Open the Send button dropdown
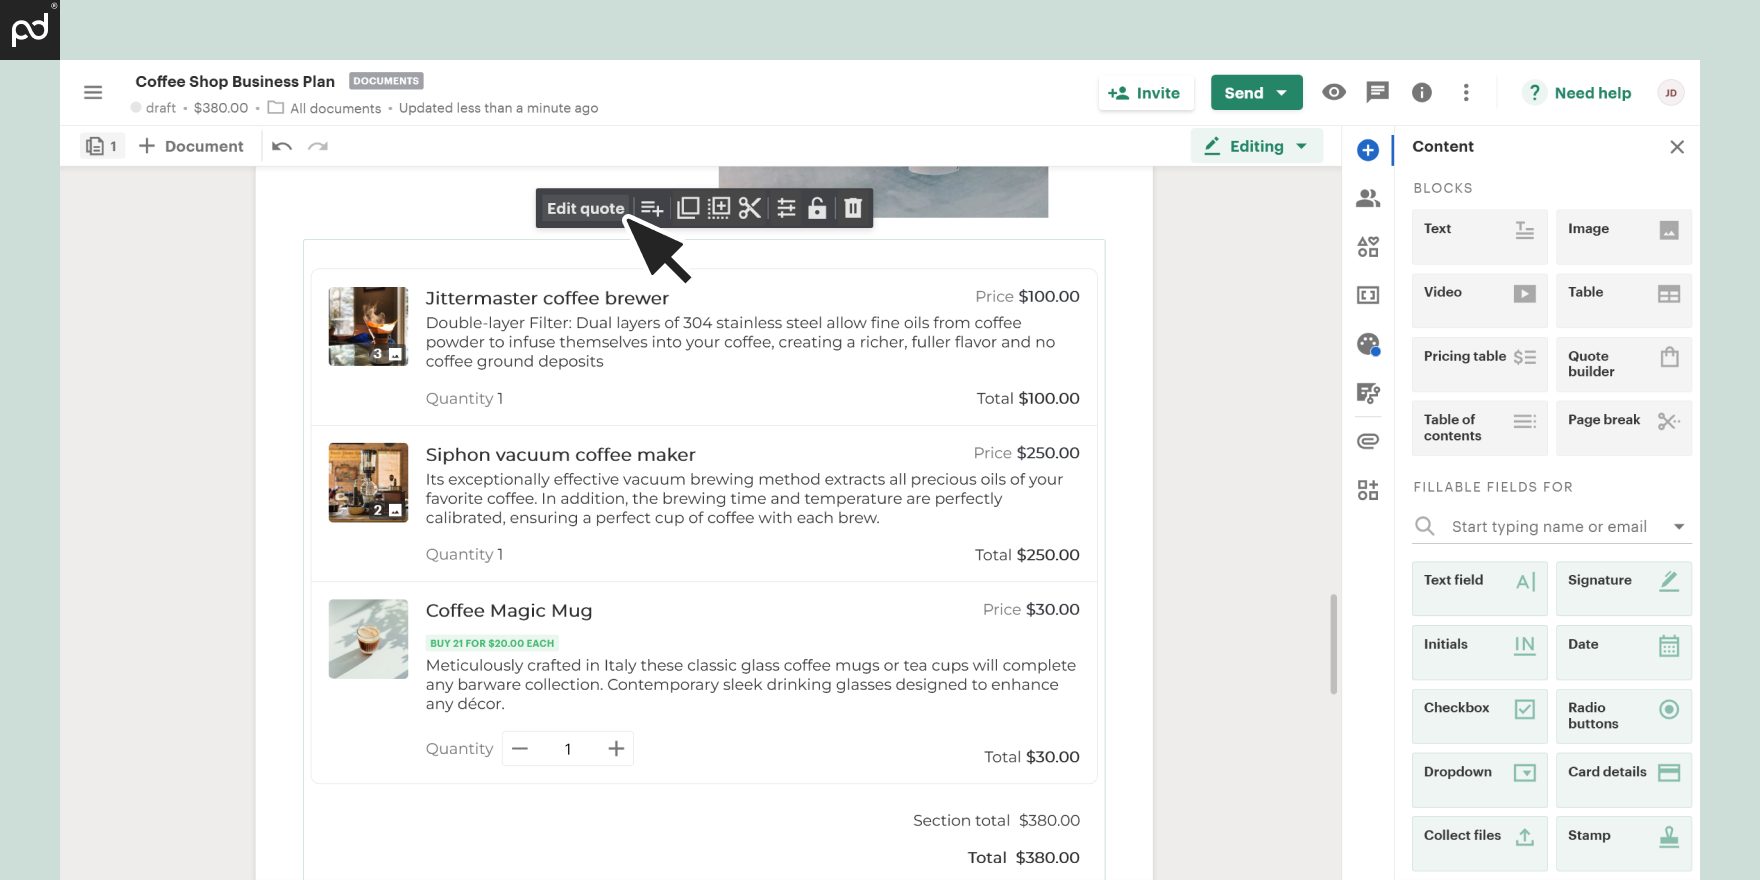1760x880 pixels. (1282, 93)
